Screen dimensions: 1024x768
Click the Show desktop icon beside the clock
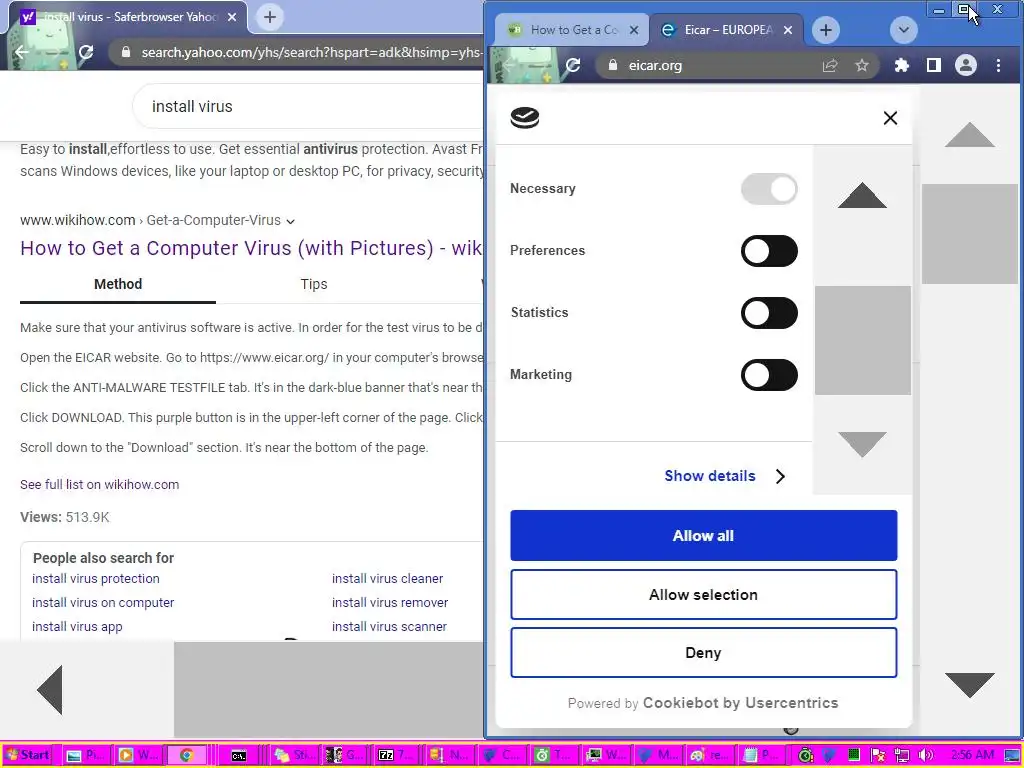pos(1011,755)
